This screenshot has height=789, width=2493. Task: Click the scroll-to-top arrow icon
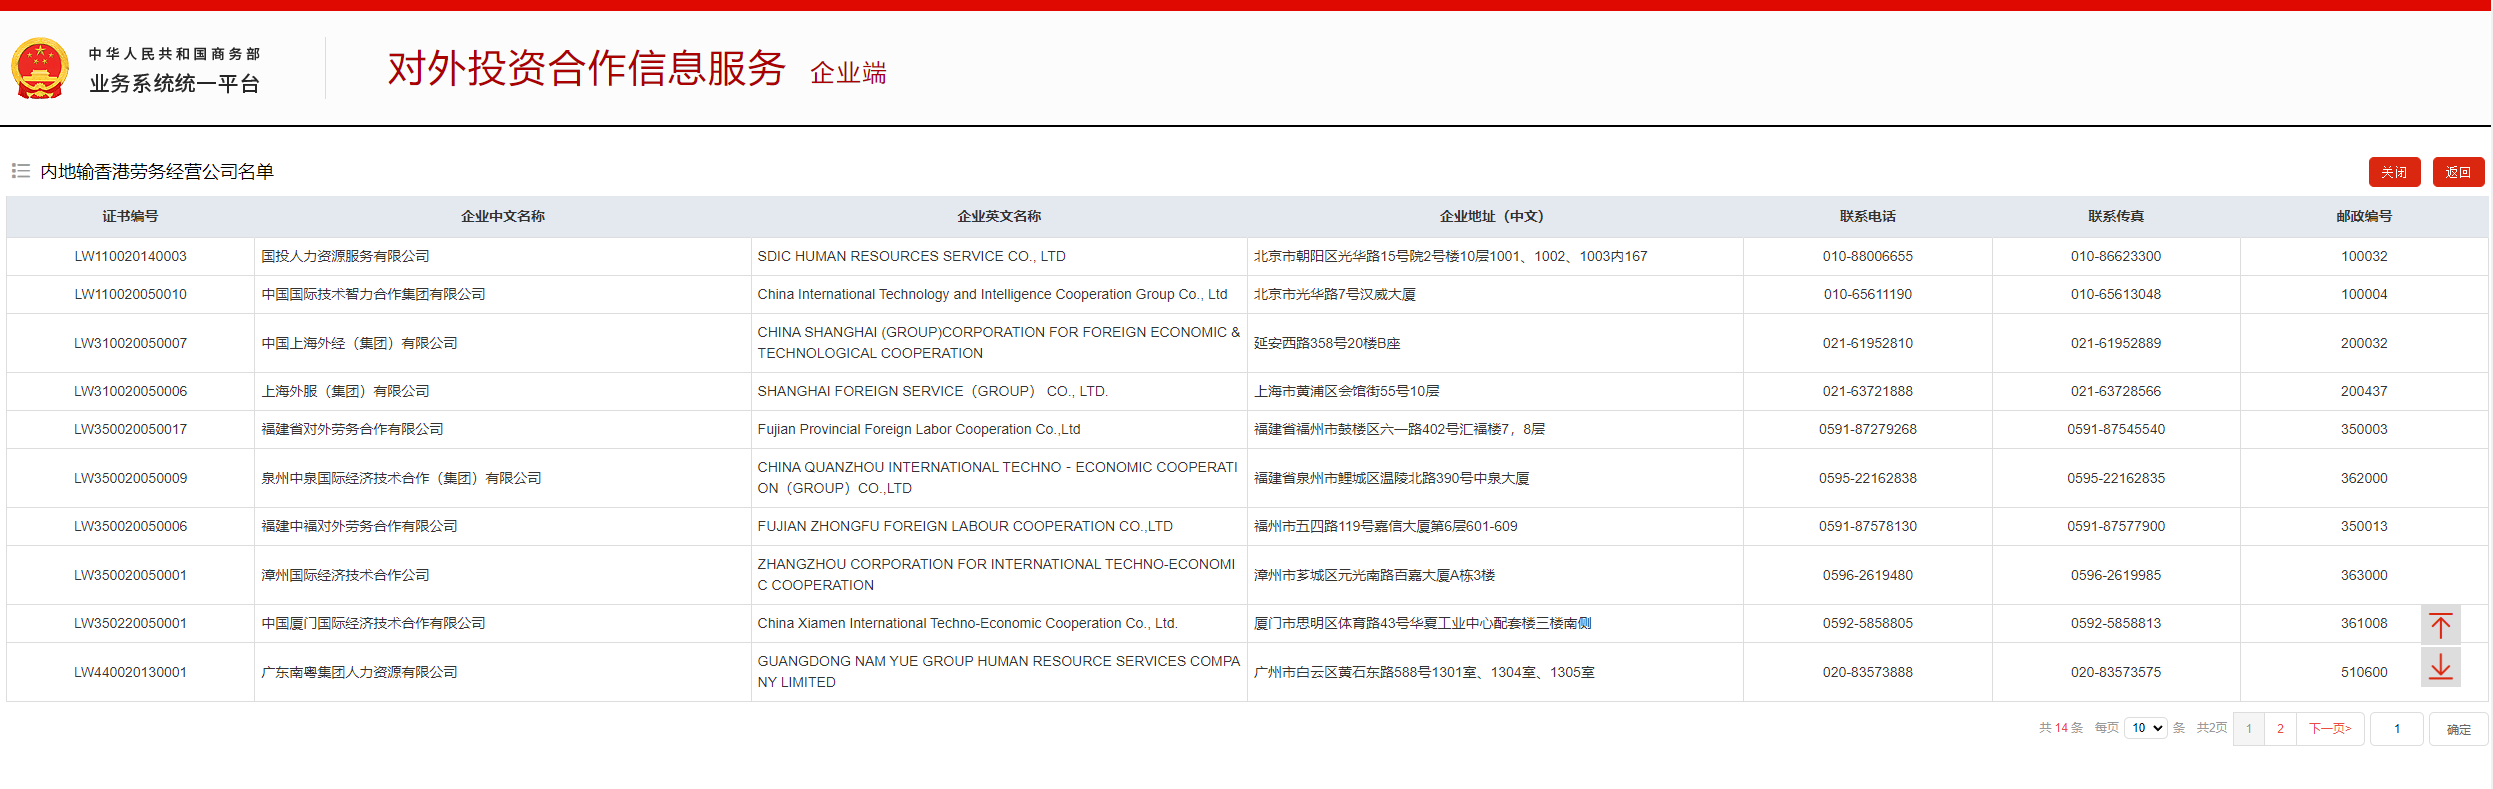tap(2440, 626)
